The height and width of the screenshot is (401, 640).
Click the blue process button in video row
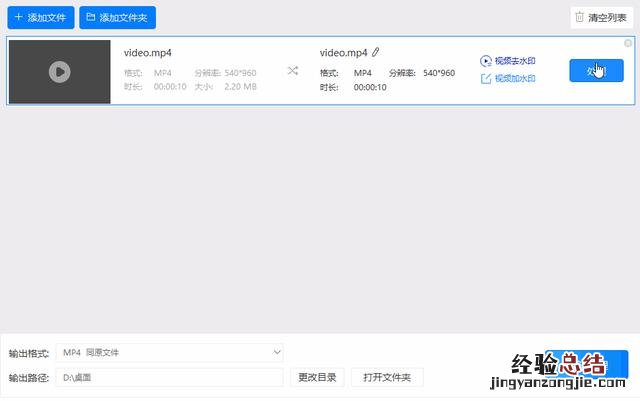point(596,71)
